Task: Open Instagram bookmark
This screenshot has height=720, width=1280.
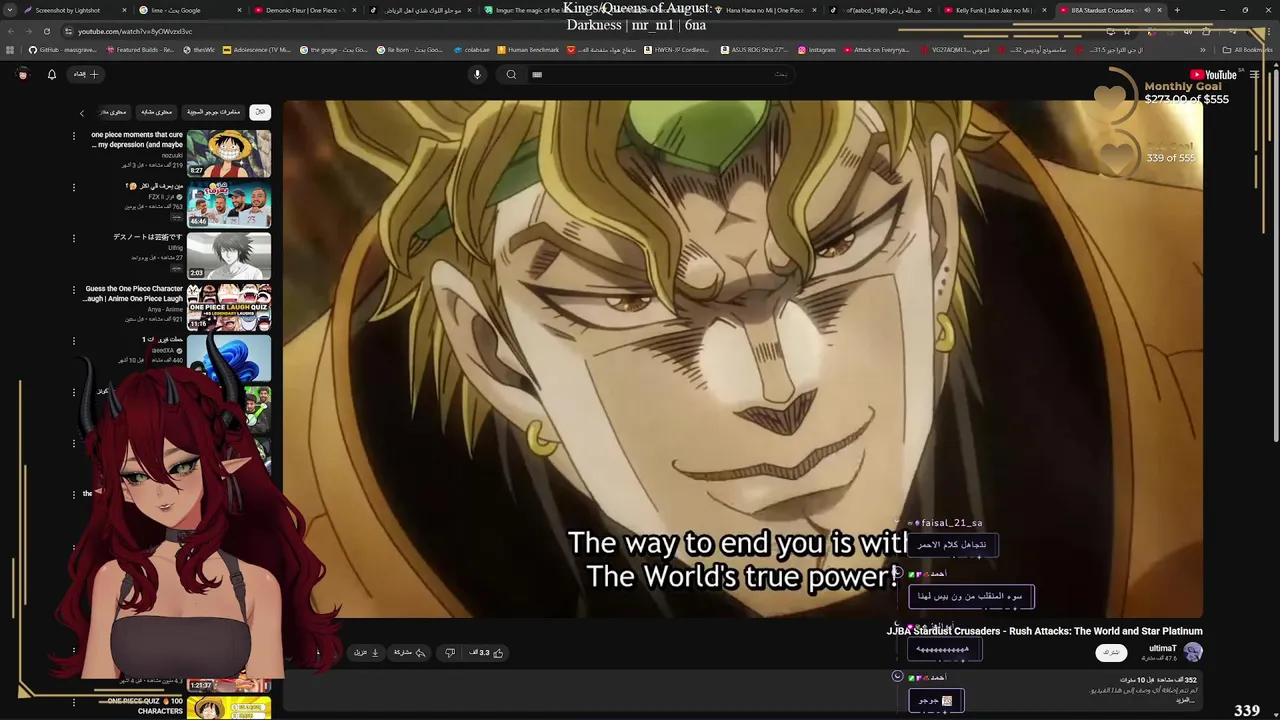Action: pyautogui.click(x=817, y=50)
